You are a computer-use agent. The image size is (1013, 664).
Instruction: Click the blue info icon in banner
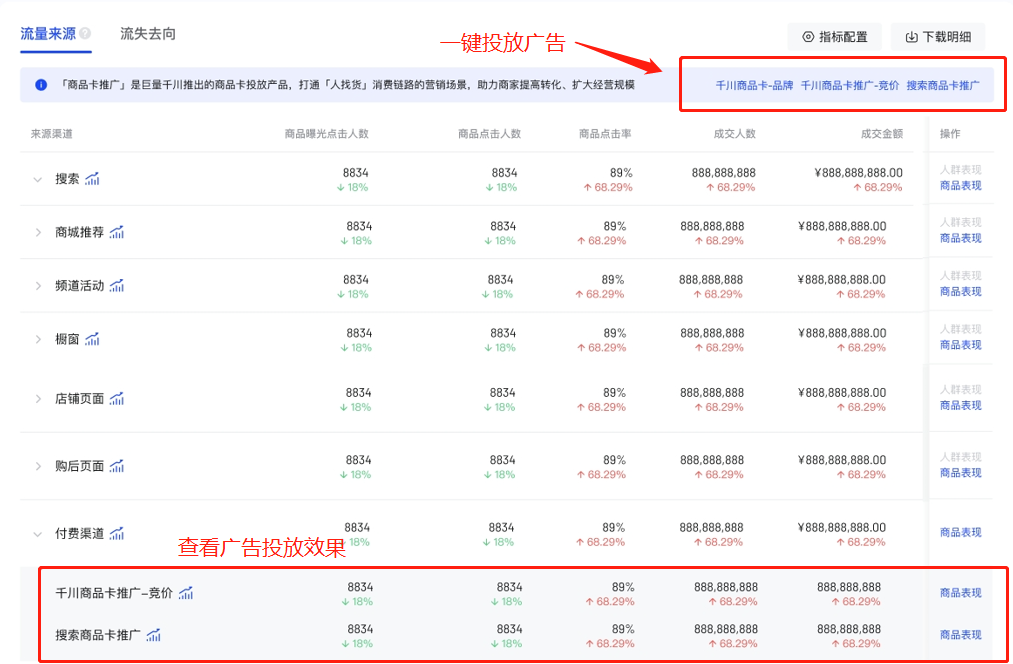[41, 85]
